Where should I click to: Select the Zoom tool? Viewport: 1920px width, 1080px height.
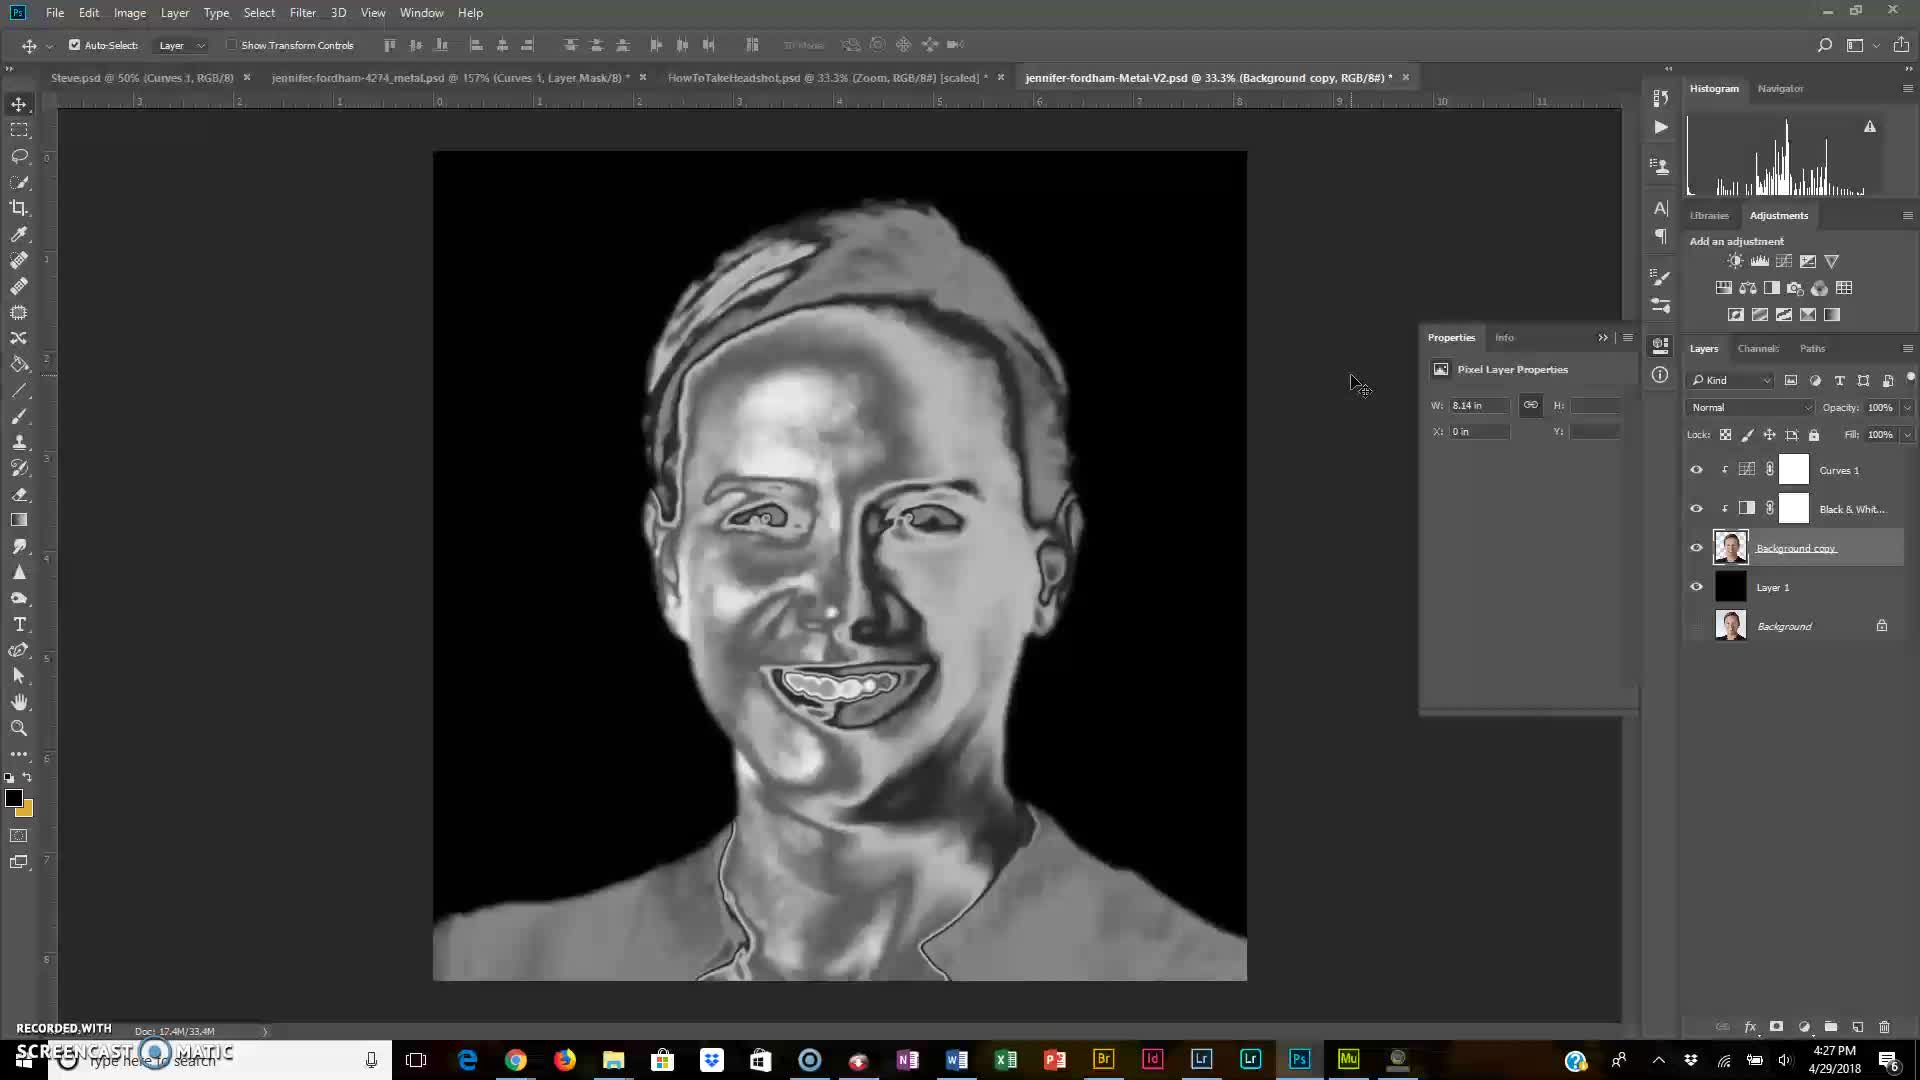click(19, 728)
